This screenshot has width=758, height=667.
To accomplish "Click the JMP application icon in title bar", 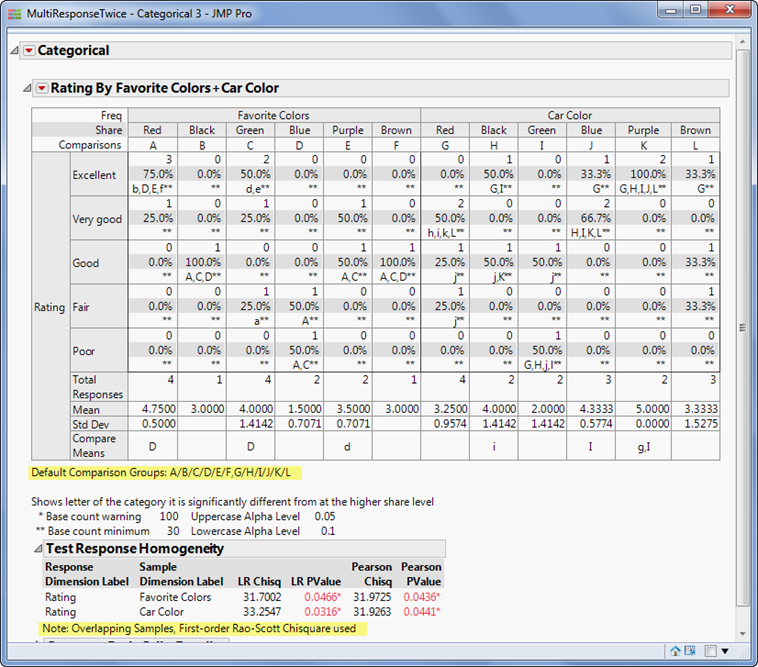I will click(15, 14).
